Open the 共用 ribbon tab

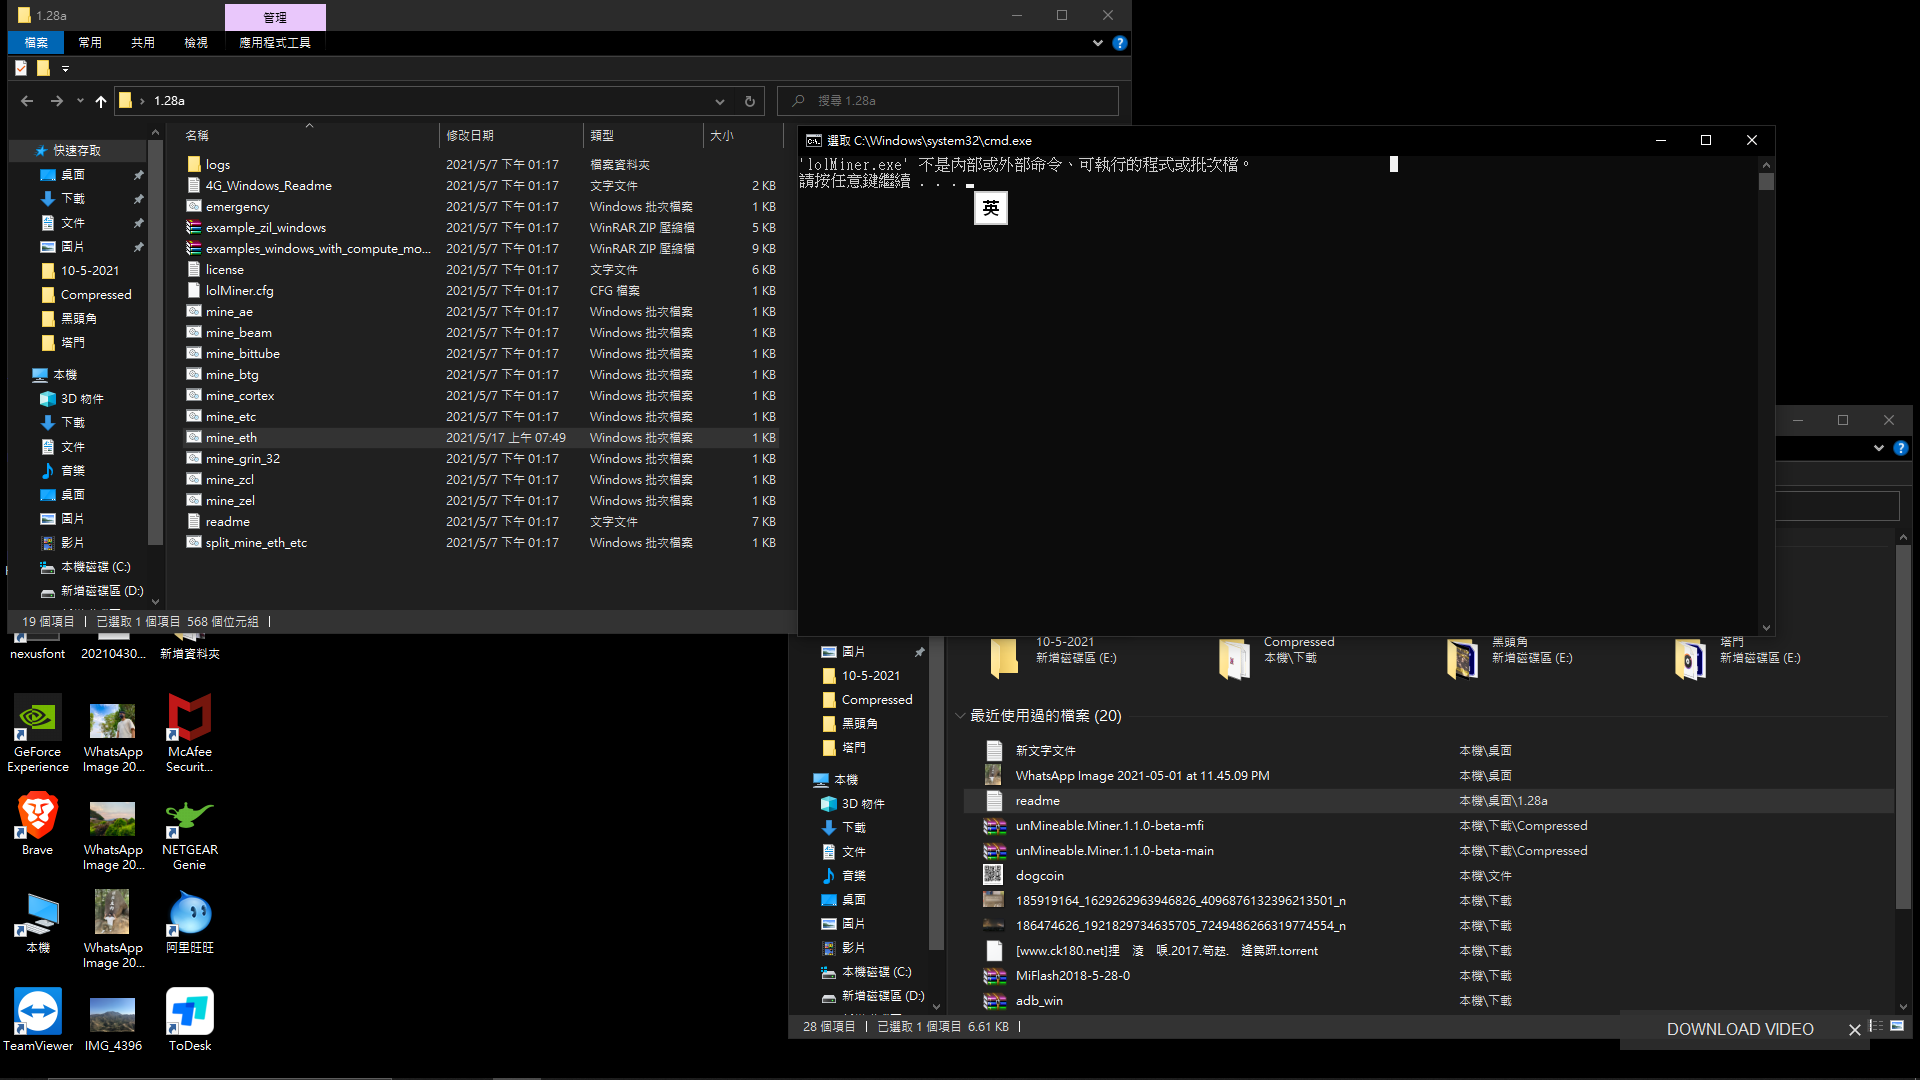pos(143,43)
